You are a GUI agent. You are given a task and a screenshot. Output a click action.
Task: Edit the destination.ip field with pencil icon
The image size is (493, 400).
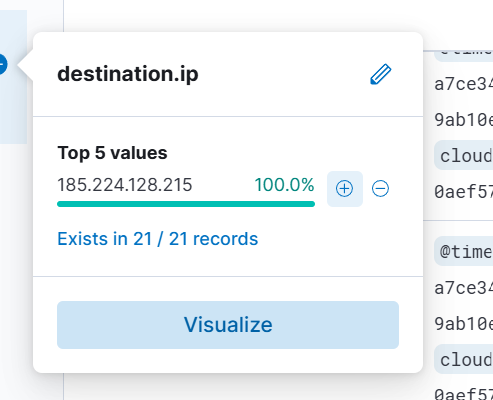381,74
